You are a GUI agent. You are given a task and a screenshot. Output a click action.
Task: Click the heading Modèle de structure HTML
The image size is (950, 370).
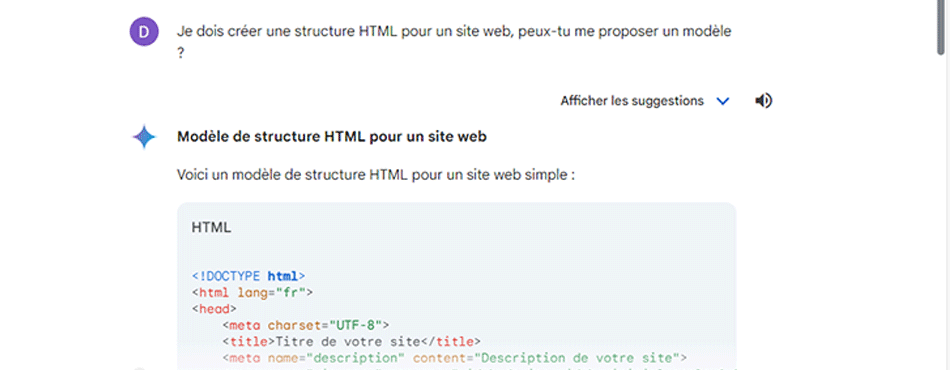[332, 137]
